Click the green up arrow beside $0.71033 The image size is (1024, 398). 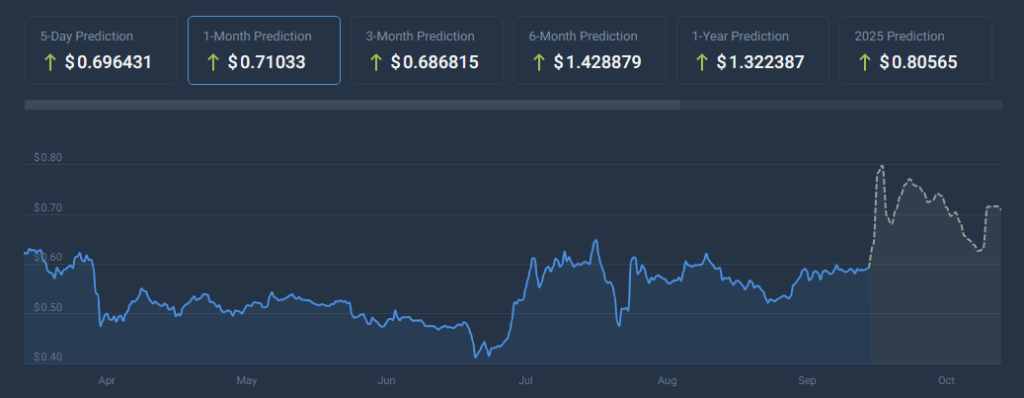click(x=212, y=63)
